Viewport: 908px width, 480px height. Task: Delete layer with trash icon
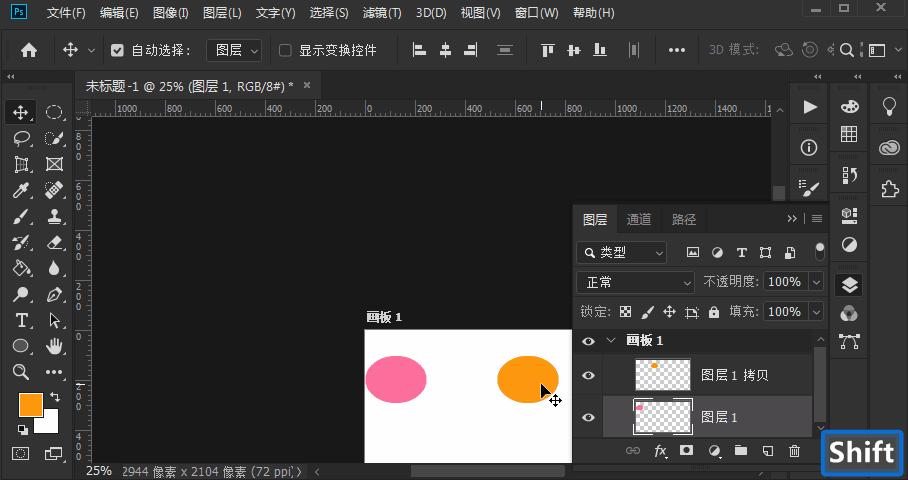pos(794,450)
